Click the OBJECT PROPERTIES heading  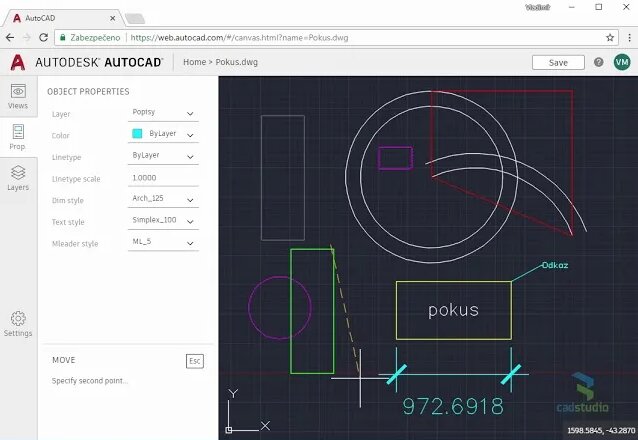(88, 92)
